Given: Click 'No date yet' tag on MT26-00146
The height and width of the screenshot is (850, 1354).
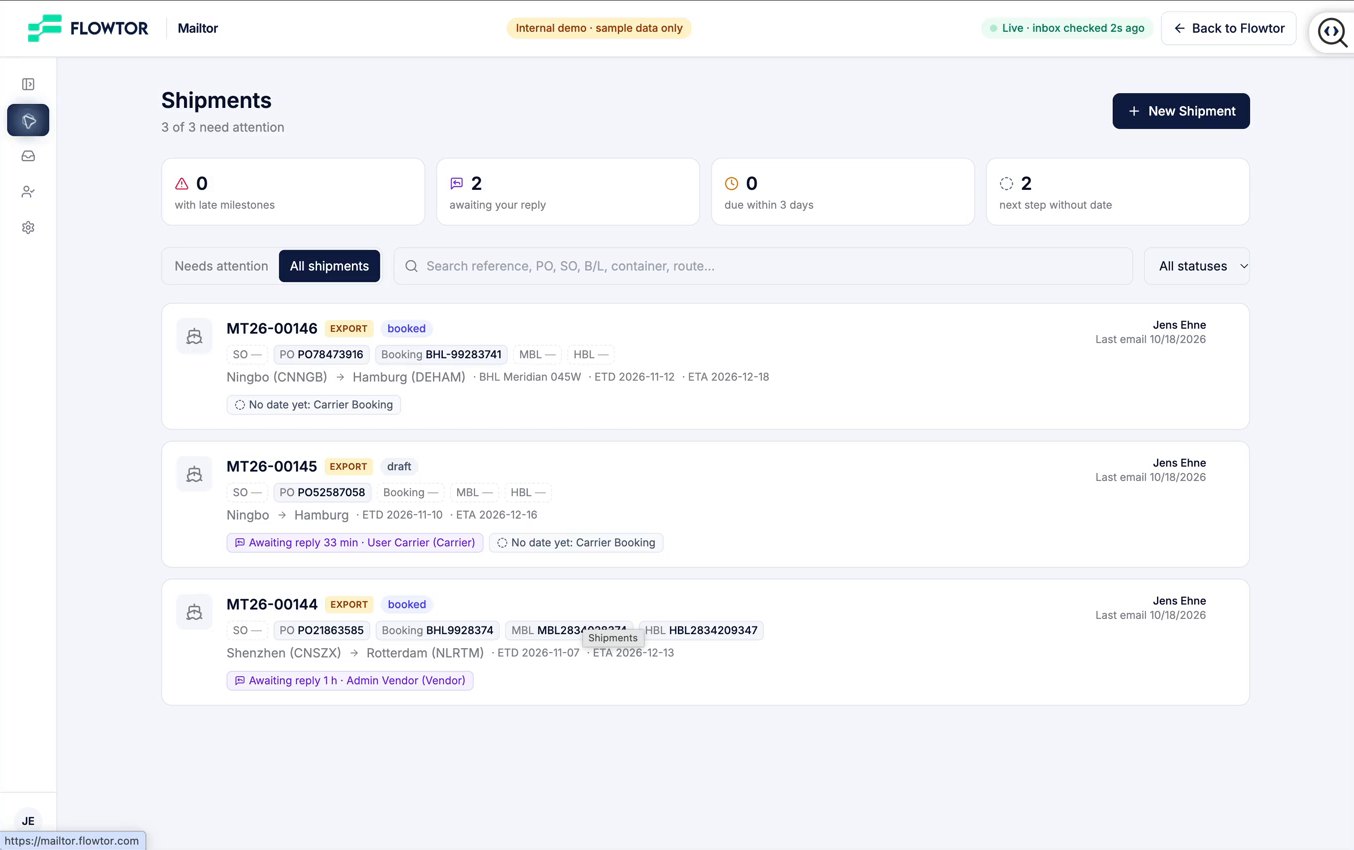Looking at the screenshot, I should tap(314, 404).
